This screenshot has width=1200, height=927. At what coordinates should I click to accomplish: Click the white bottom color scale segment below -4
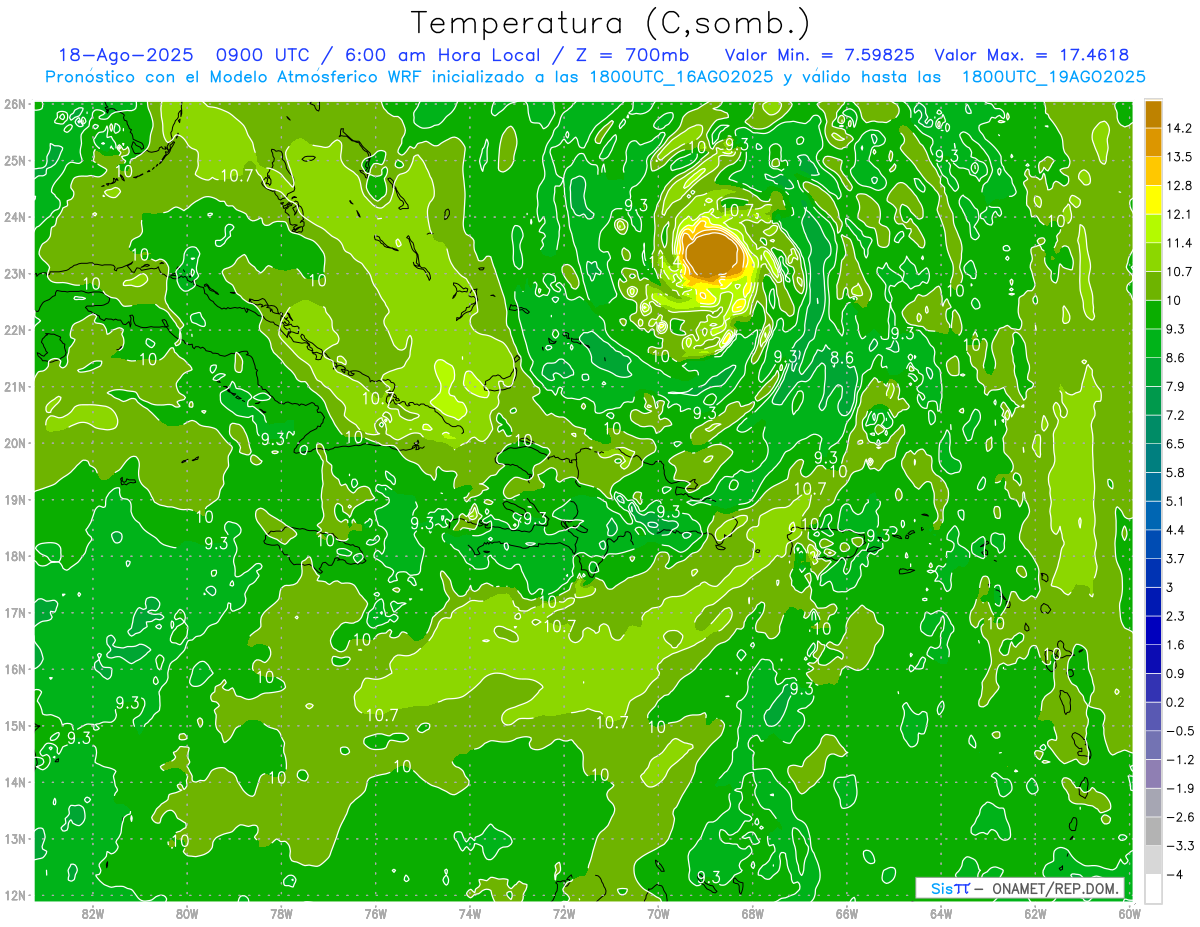tap(1154, 888)
